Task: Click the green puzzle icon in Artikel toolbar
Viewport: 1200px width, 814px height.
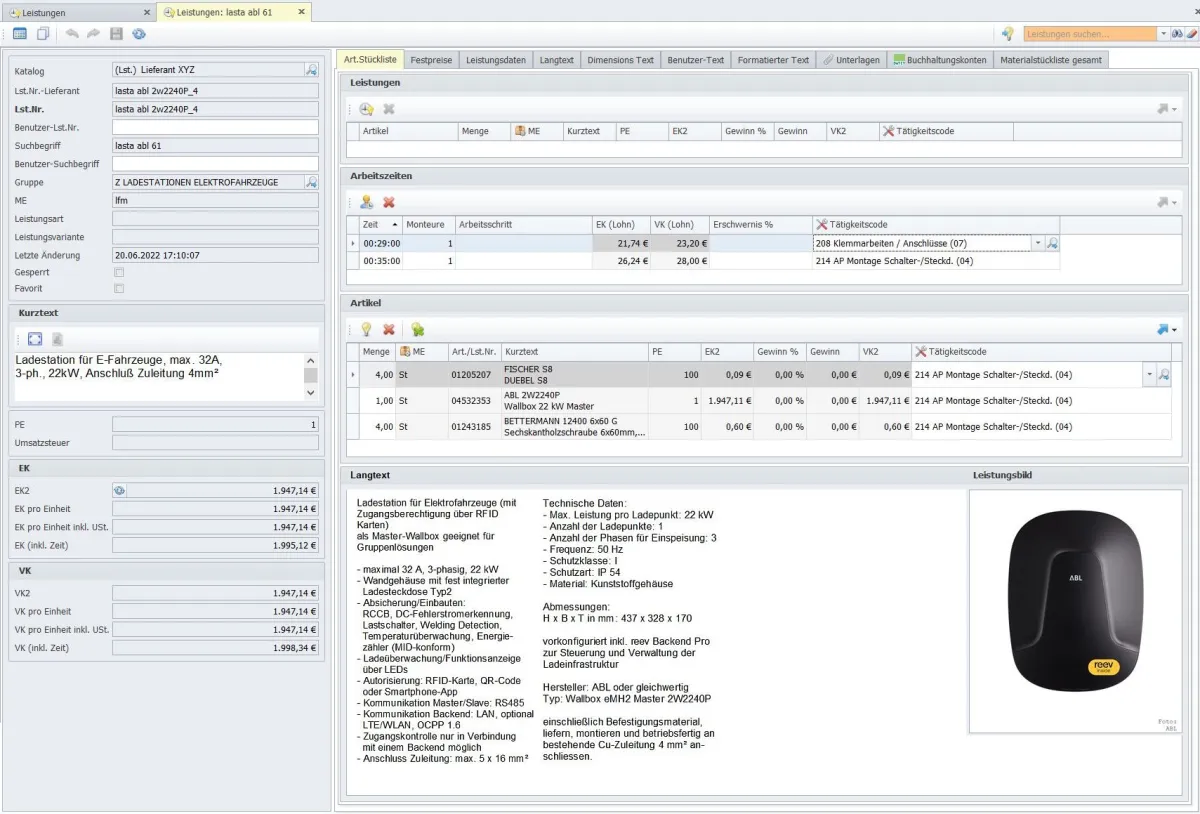Action: [417, 329]
